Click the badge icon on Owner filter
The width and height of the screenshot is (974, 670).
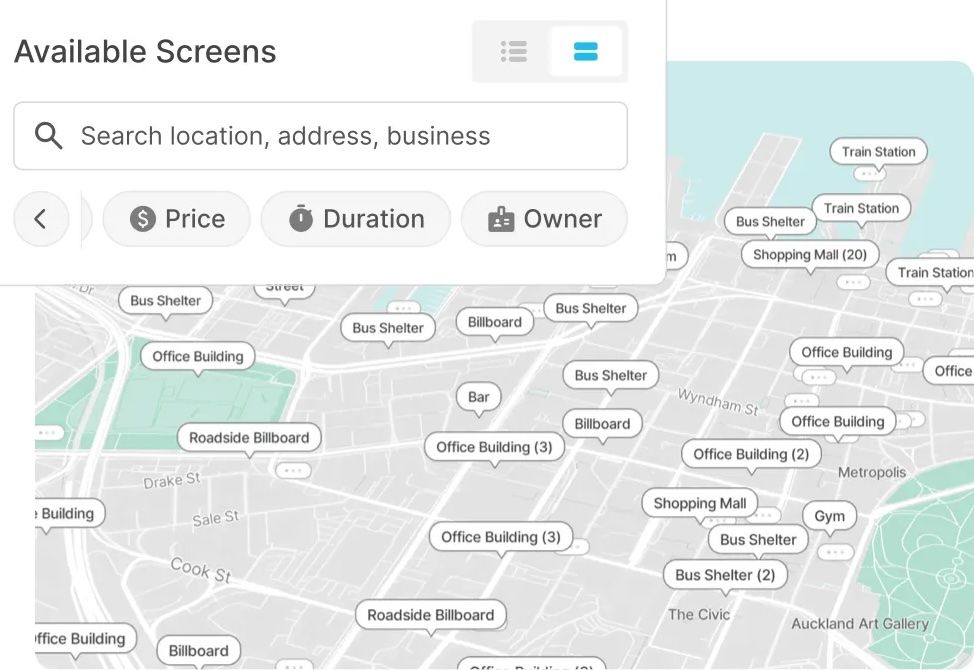click(501, 218)
